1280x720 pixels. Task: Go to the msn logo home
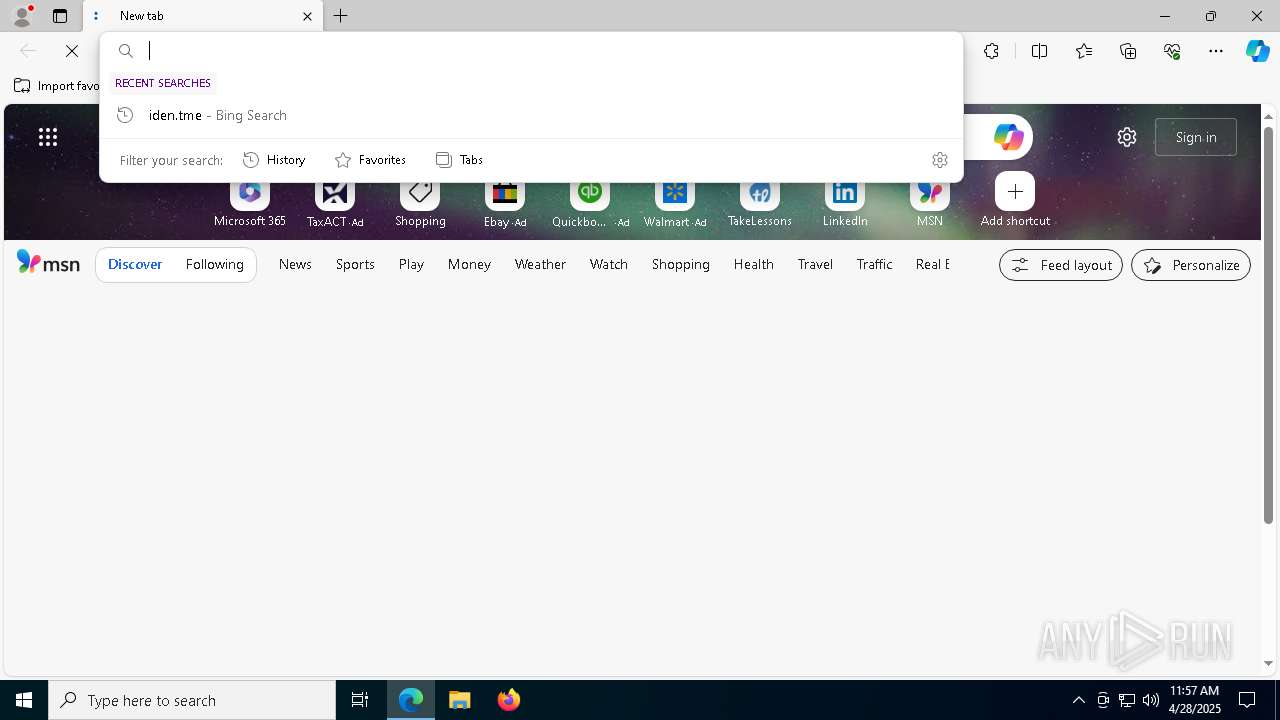point(48,263)
